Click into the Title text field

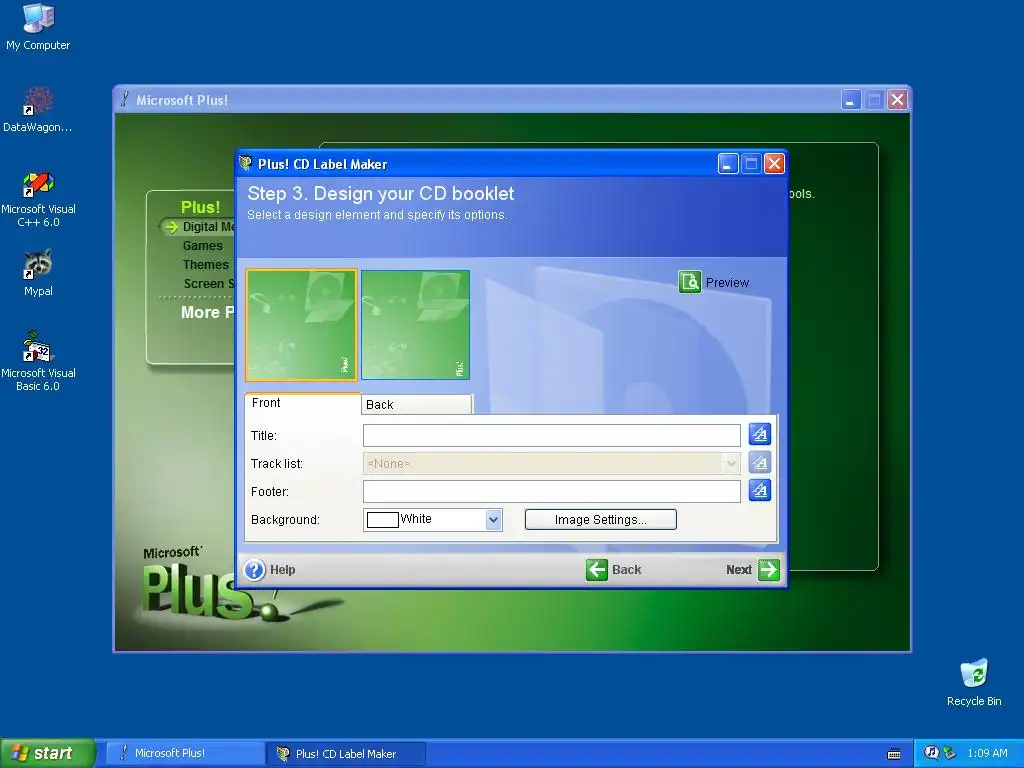pyautogui.click(x=552, y=436)
